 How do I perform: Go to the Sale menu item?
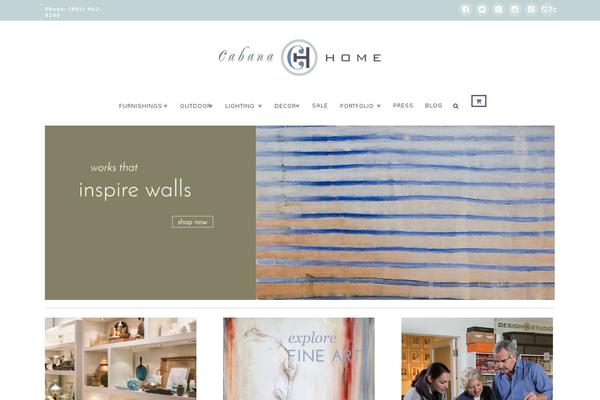(x=320, y=105)
